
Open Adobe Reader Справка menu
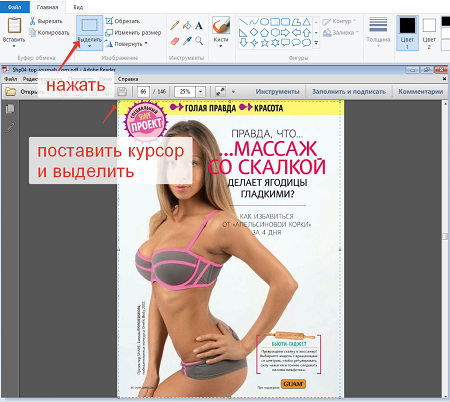tap(128, 79)
